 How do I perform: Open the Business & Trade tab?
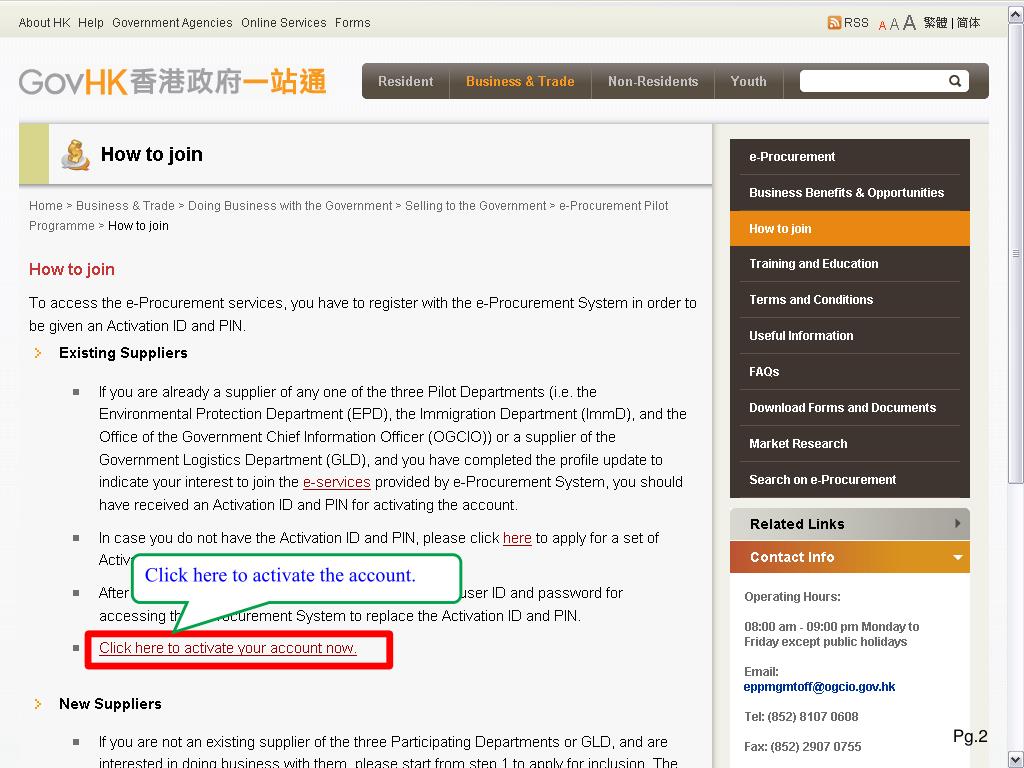(x=520, y=81)
